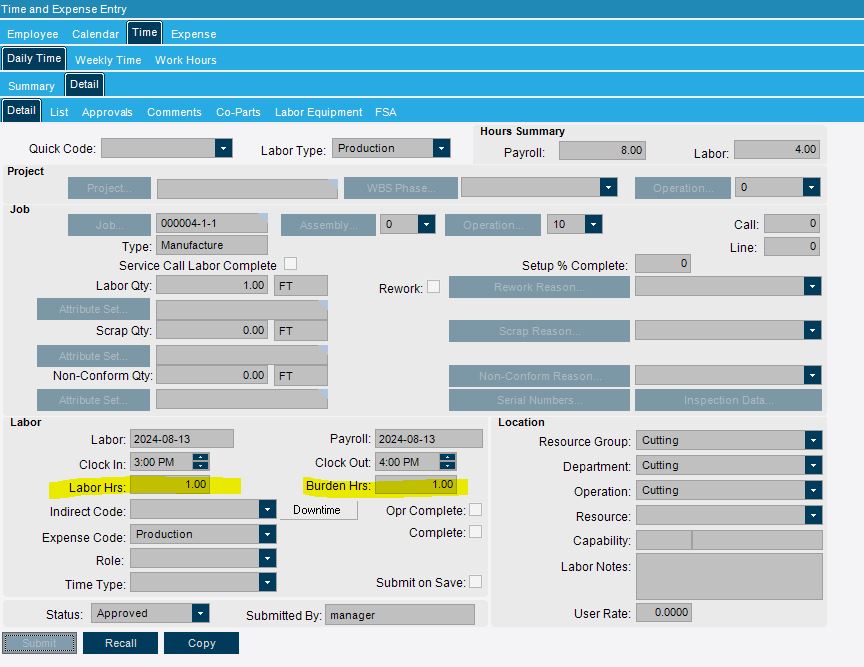This screenshot has height=667, width=864.
Task: Decrease Clock Out time with down spinner
Action: [x=447, y=466]
